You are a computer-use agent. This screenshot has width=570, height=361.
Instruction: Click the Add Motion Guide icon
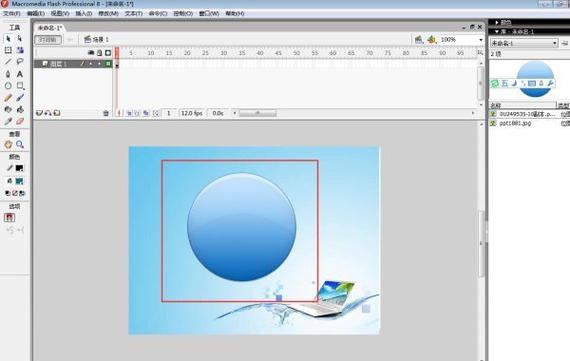coord(48,113)
